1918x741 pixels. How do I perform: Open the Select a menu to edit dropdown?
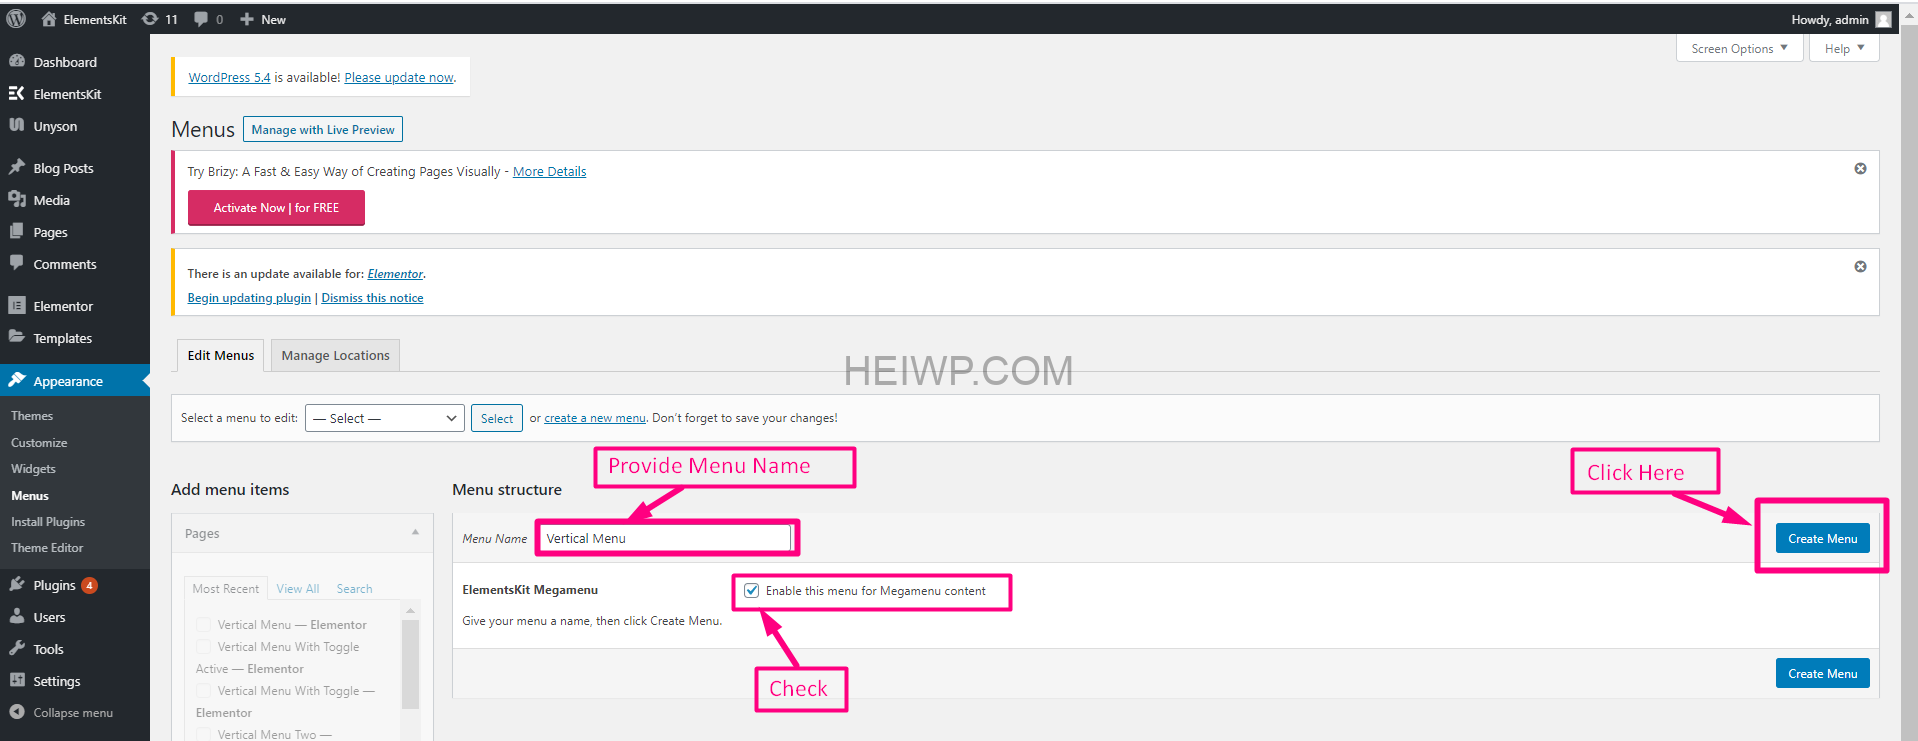point(385,418)
